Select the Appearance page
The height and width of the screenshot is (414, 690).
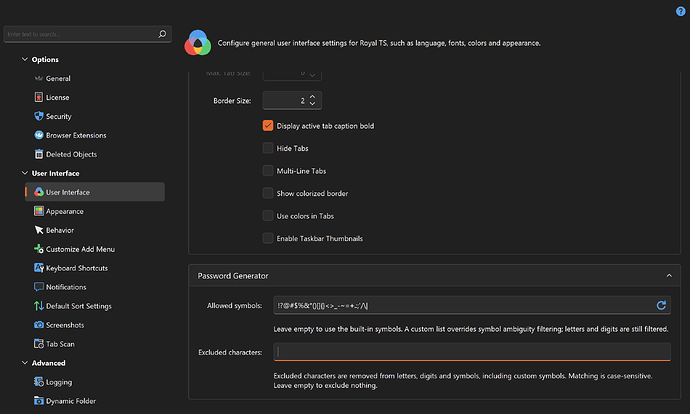[x=65, y=211]
